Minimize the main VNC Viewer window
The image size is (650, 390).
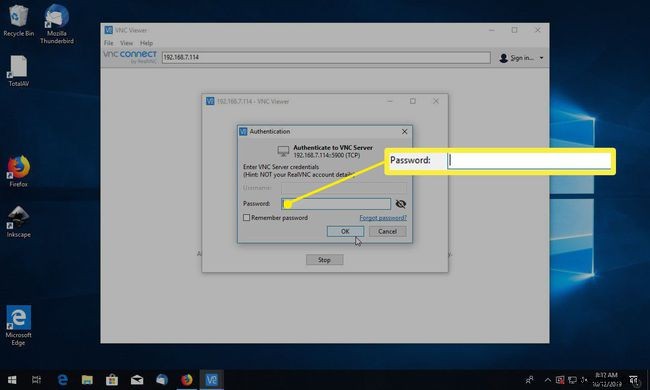pyautogui.click(x=492, y=30)
